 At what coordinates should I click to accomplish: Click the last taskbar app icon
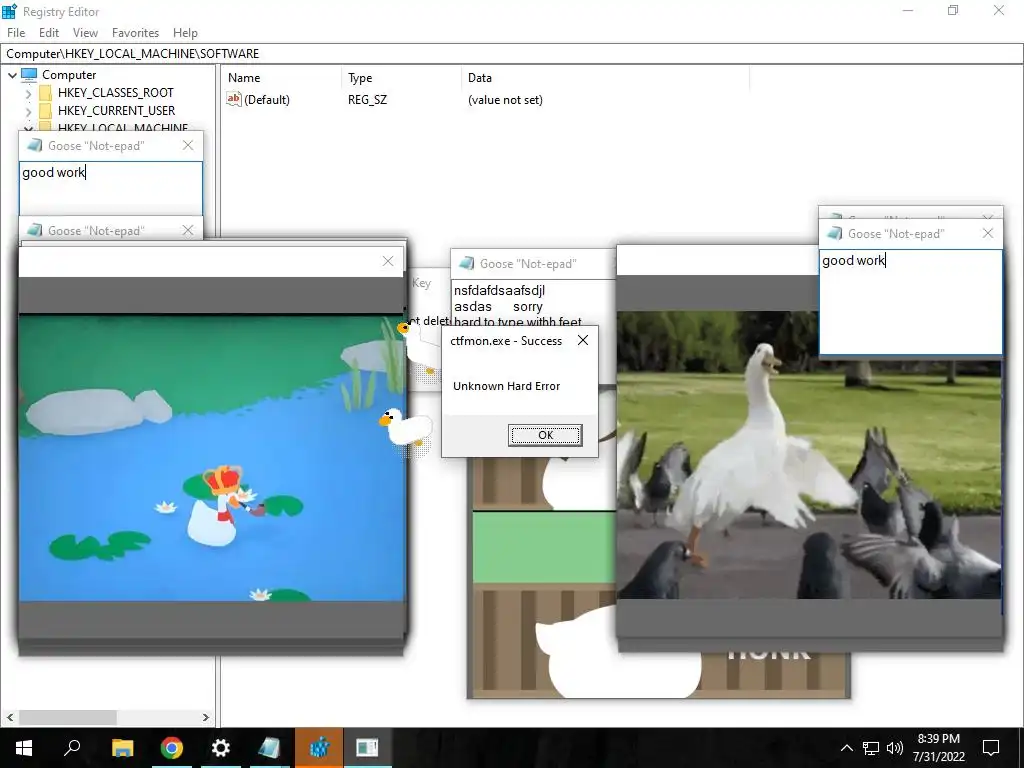[368, 748]
